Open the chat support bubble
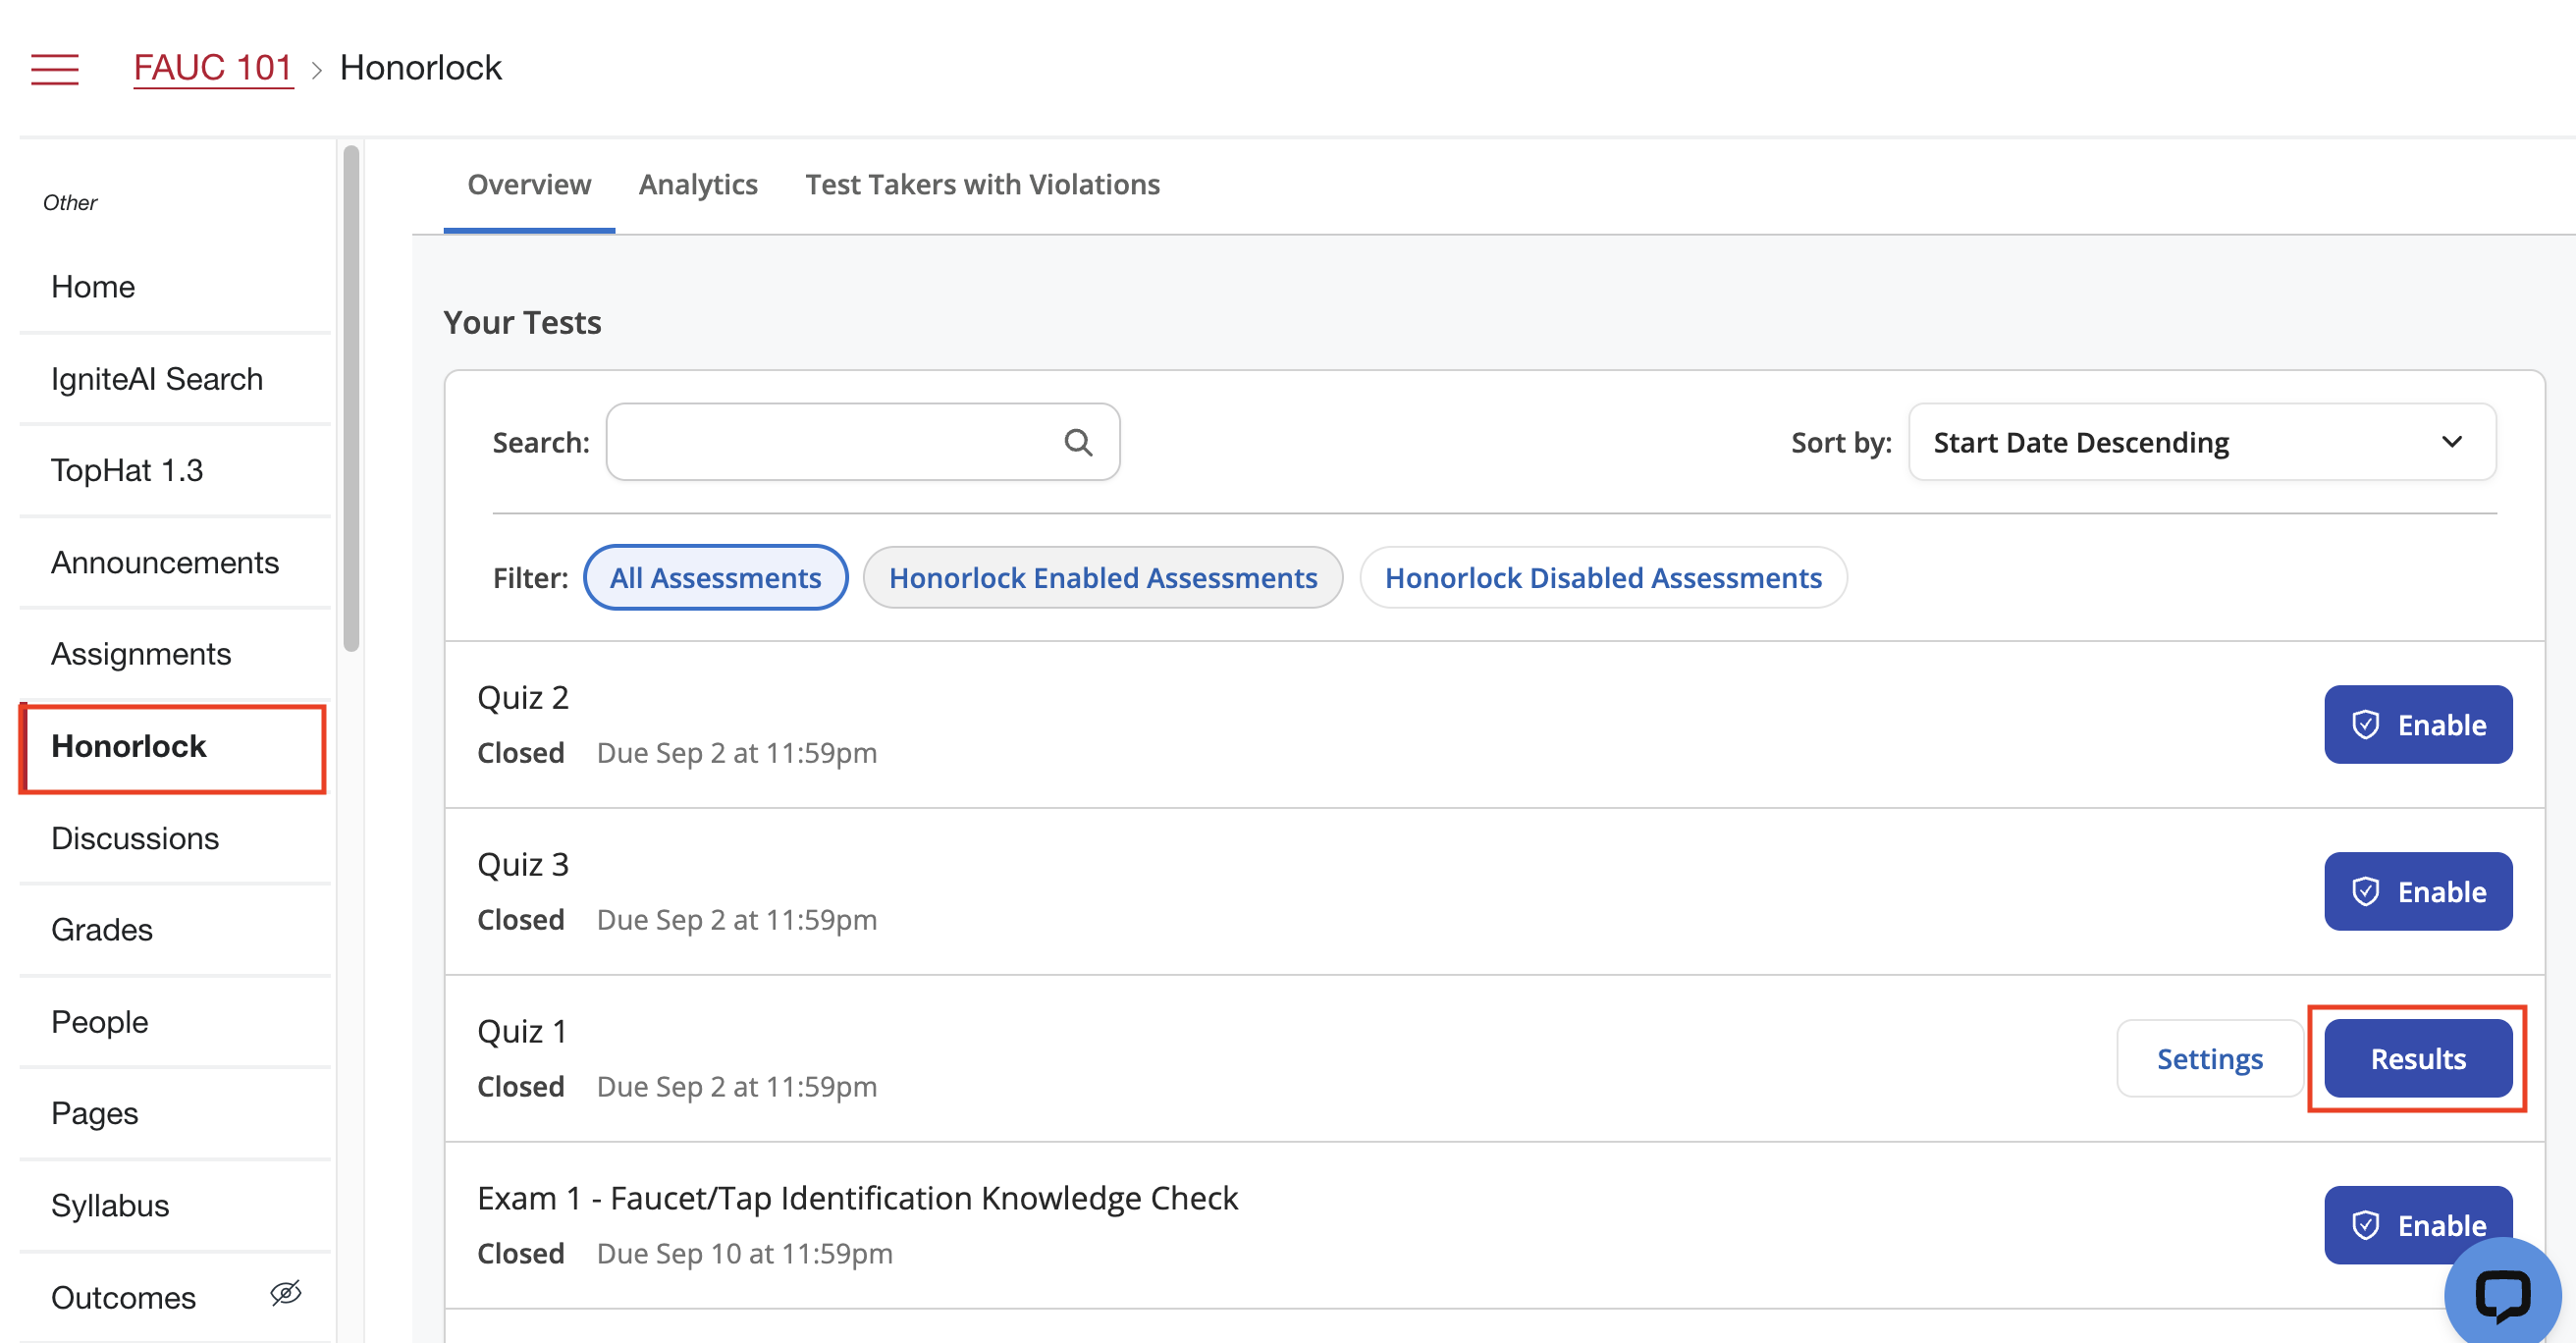The image size is (2576, 1343). (2502, 1294)
